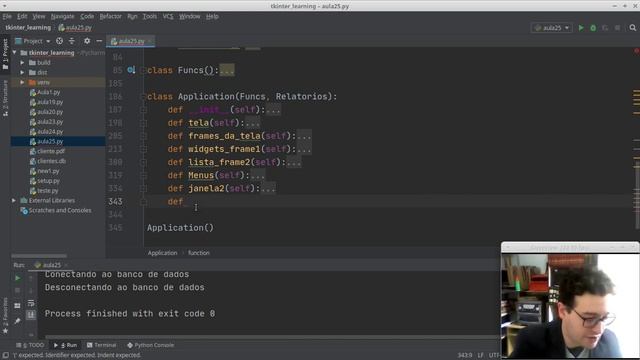Open the VCS menu
The image size is (640, 360).
(168, 16)
